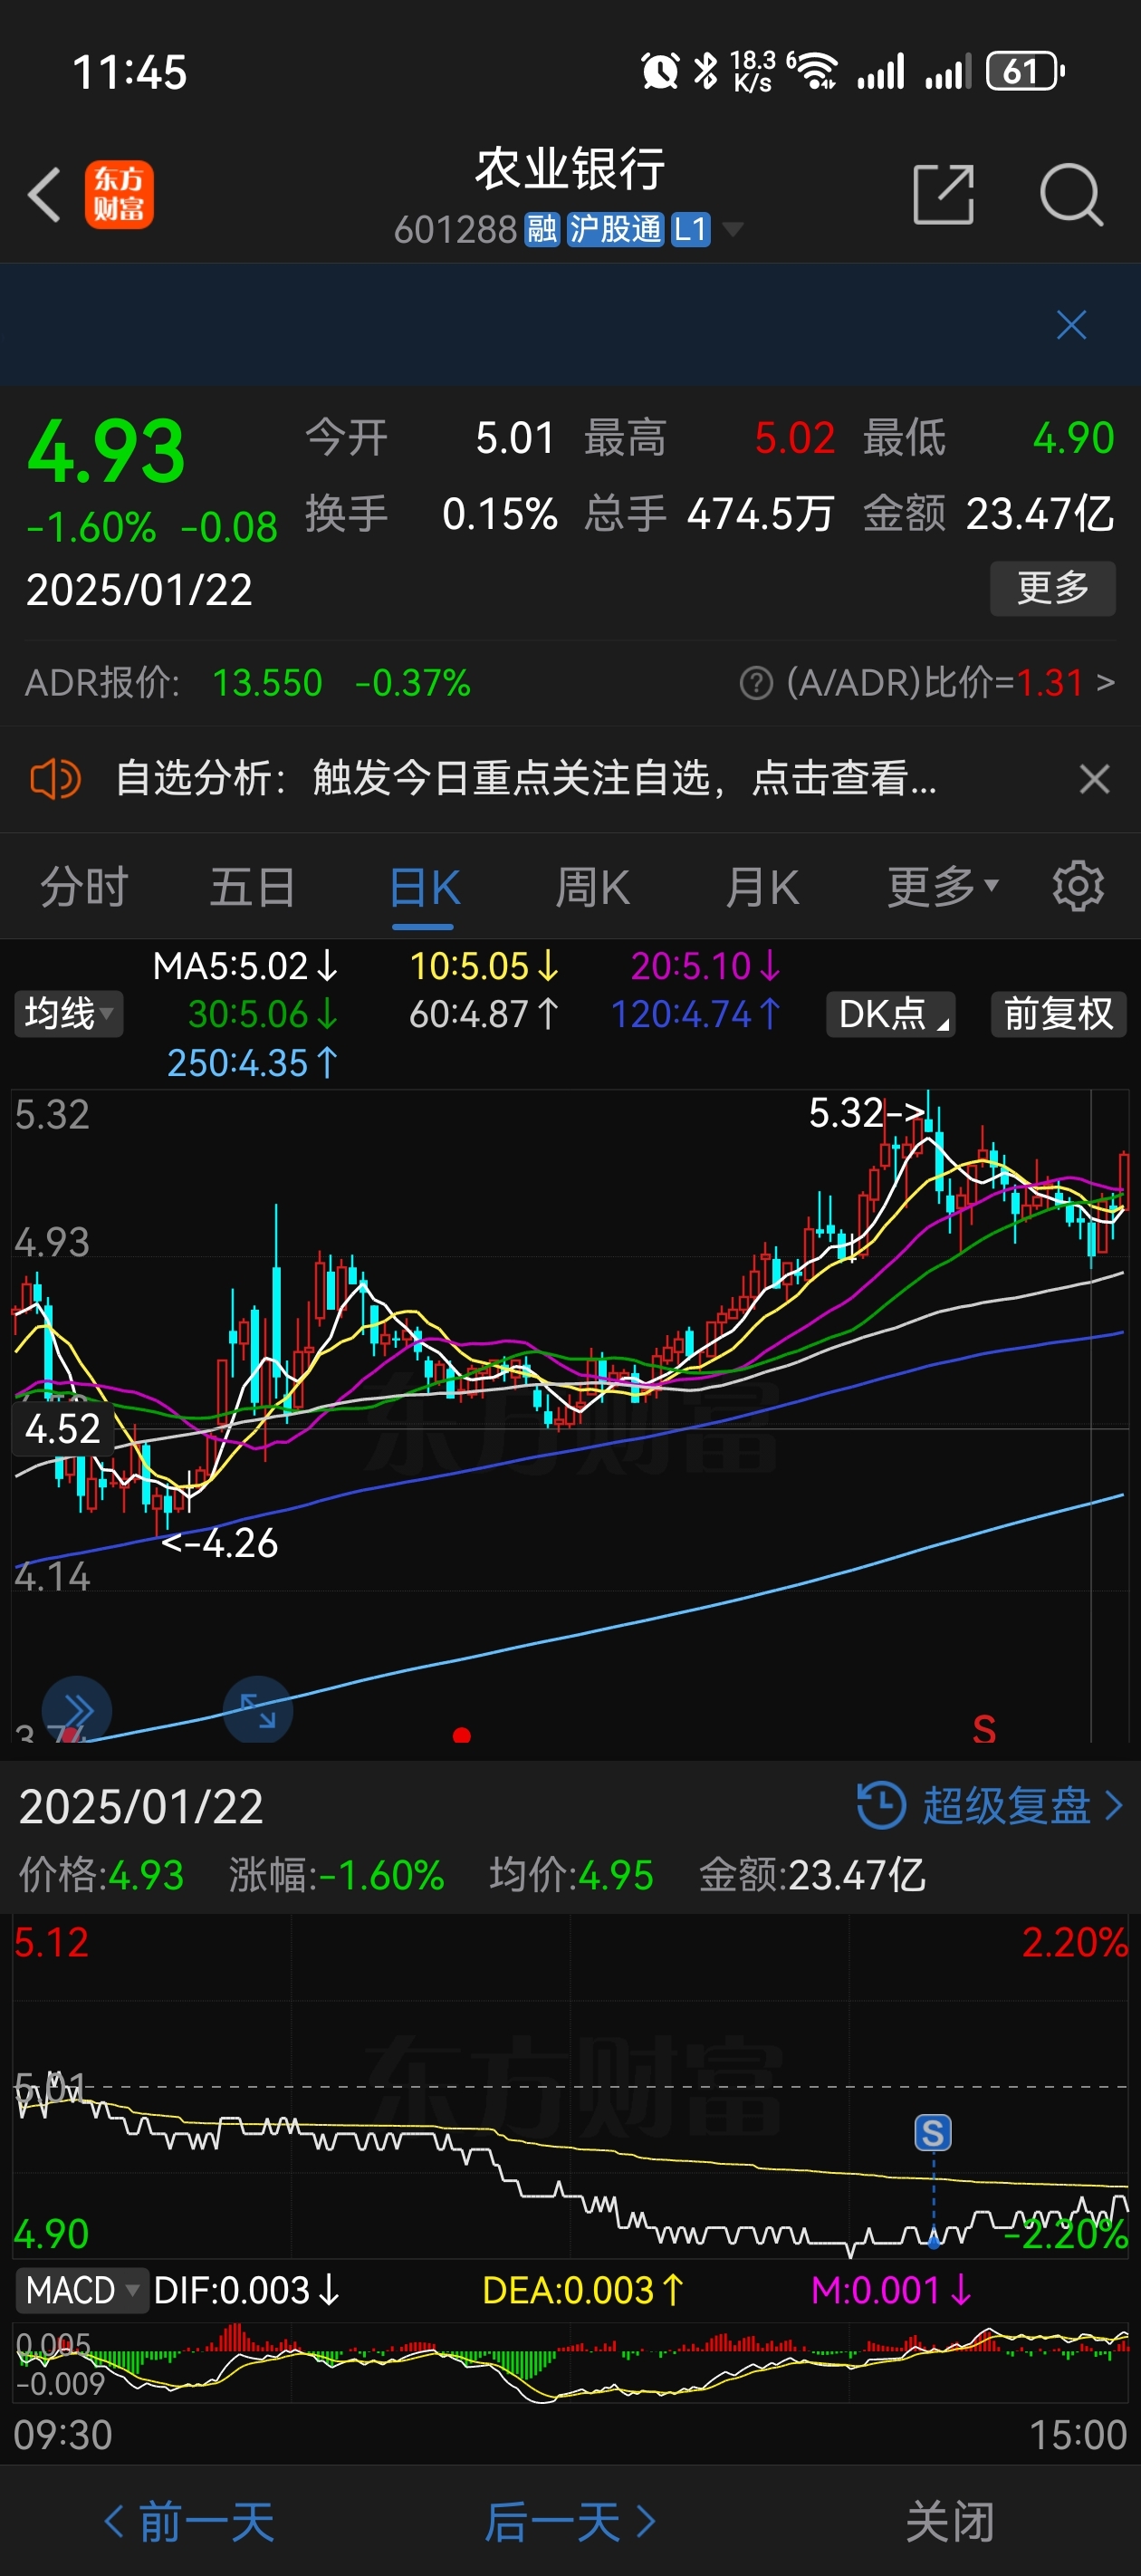The width and height of the screenshot is (1141, 2576).
Task: Dismiss the 自选分析 notification bar
Action: [1095, 778]
